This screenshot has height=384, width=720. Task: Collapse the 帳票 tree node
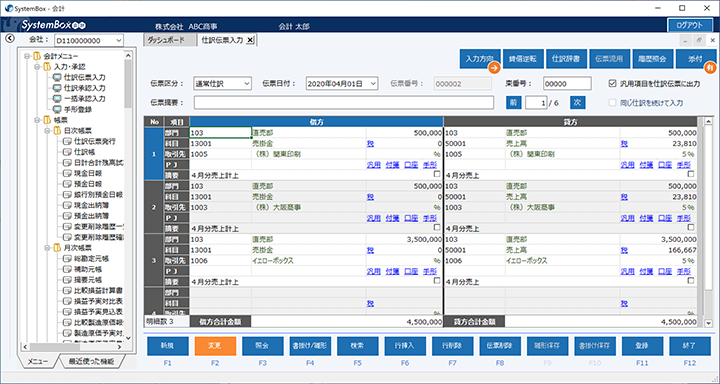point(37,120)
